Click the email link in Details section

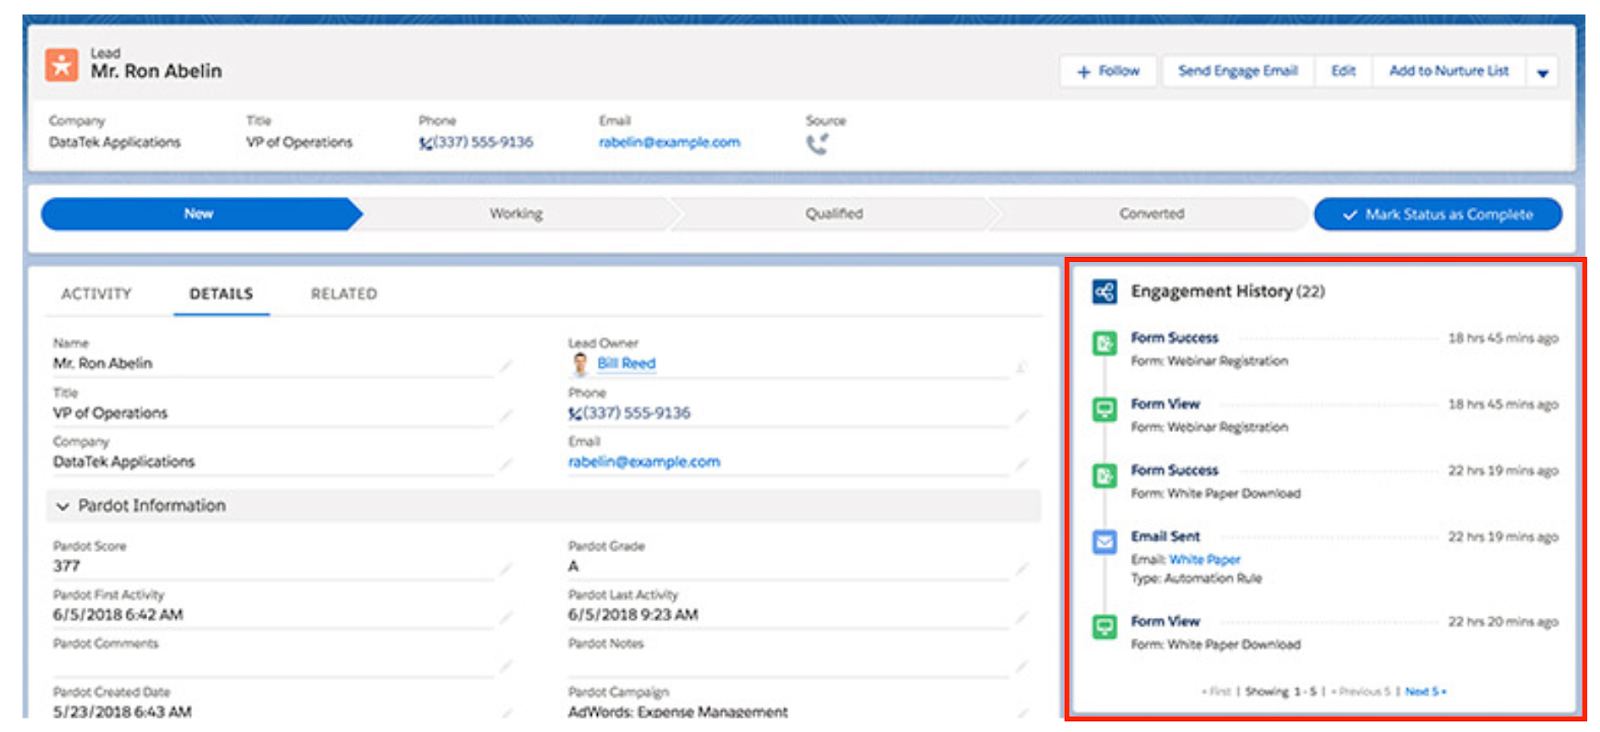pyautogui.click(x=644, y=462)
